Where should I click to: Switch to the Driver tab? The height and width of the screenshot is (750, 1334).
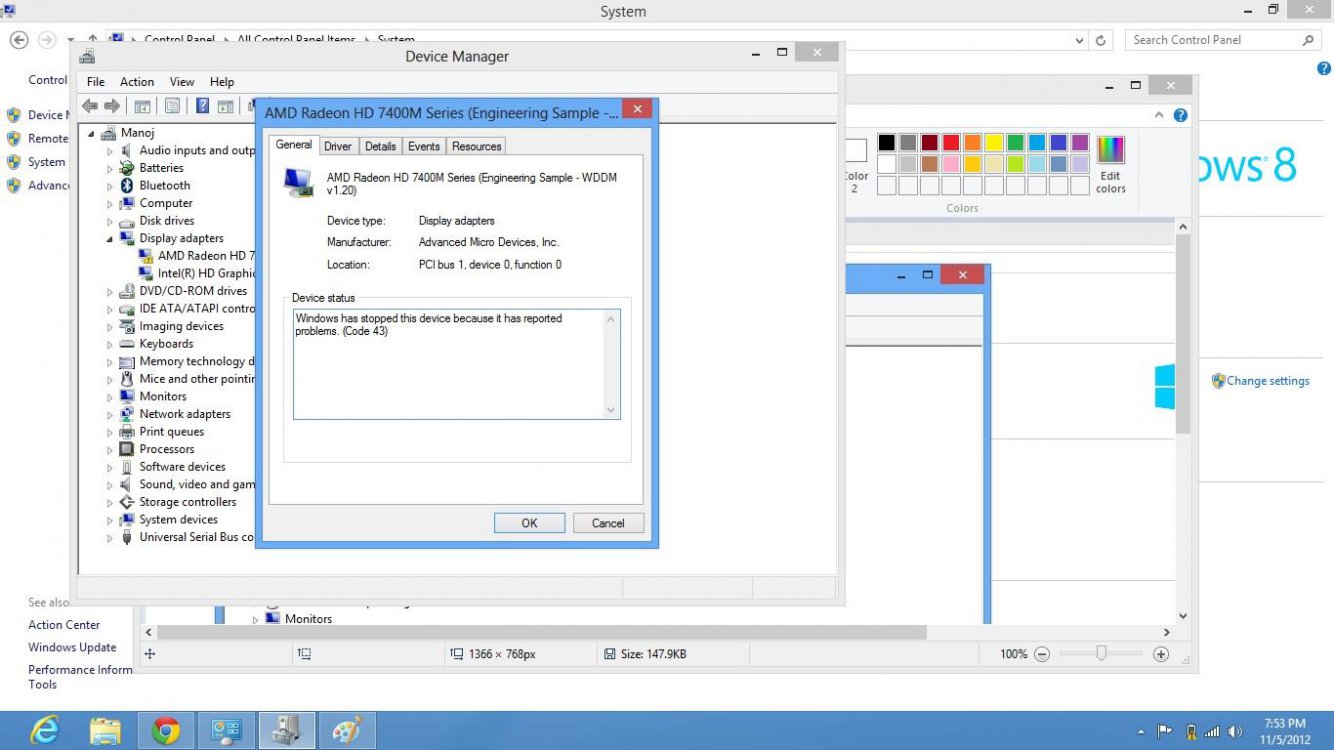coord(338,146)
